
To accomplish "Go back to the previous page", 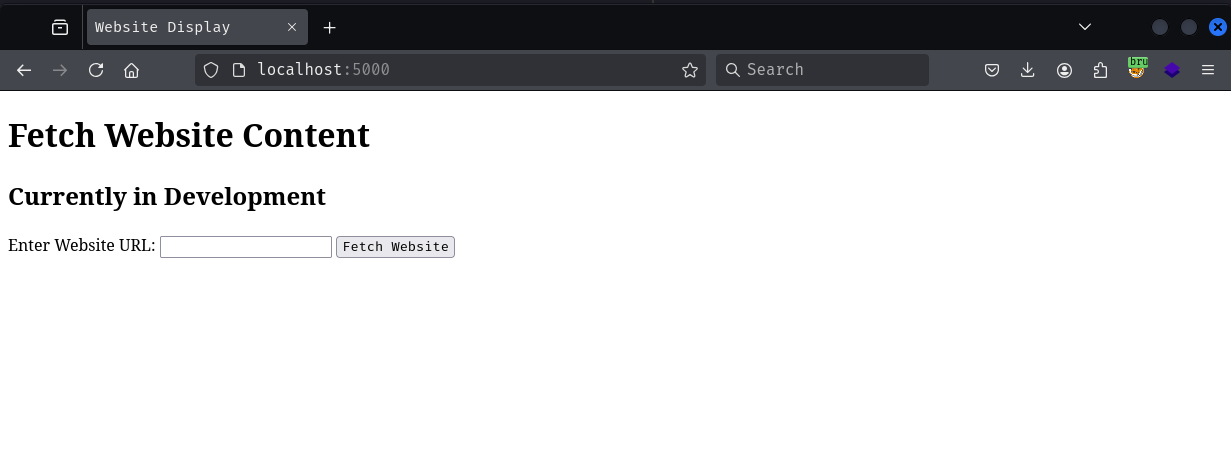I will click(x=24, y=70).
